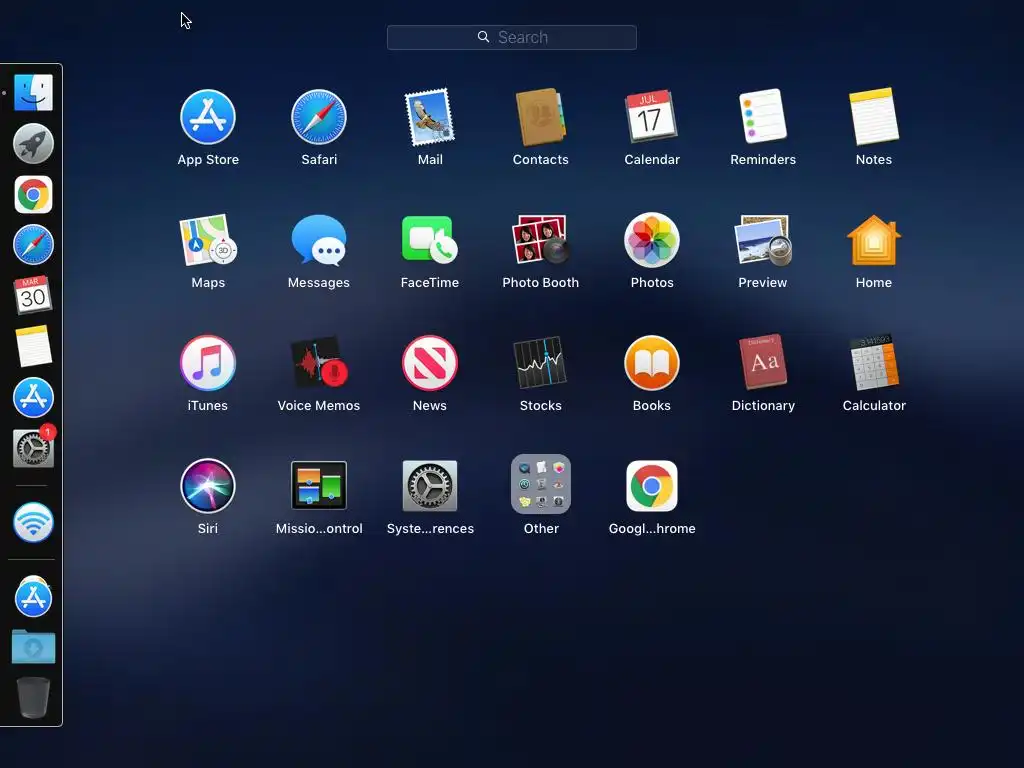This screenshot has height=768, width=1024.
Task: Open Safari from the Dock
Action: tap(33, 245)
